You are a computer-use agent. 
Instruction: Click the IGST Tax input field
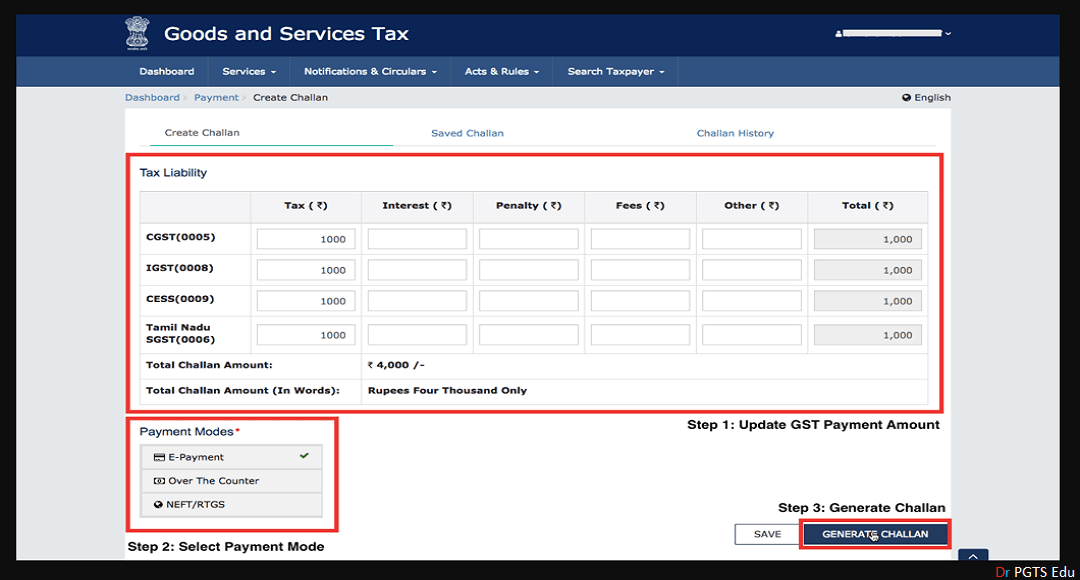point(306,270)
